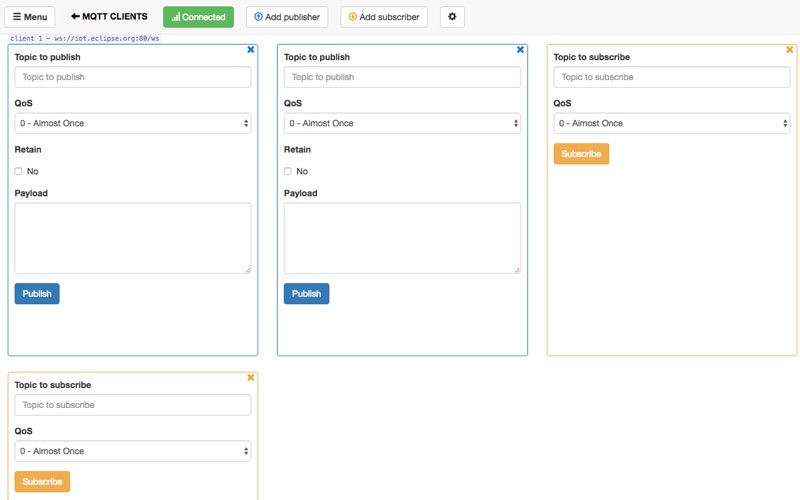Image resolution: width=800 pixels, height=500 pixels.
Task: Toggle Retain checkbox in first publisher
Action: (x=18, y=171)
